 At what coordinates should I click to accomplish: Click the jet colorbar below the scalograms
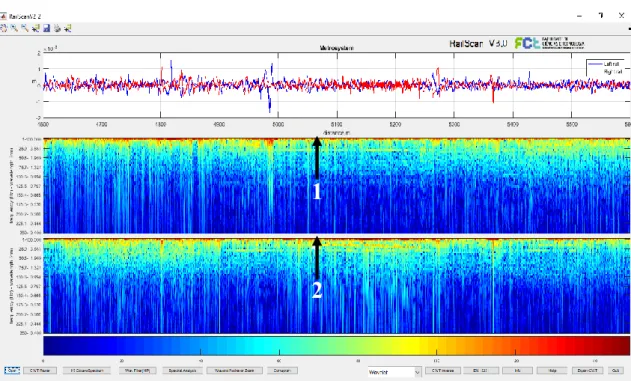pos(336,346)
